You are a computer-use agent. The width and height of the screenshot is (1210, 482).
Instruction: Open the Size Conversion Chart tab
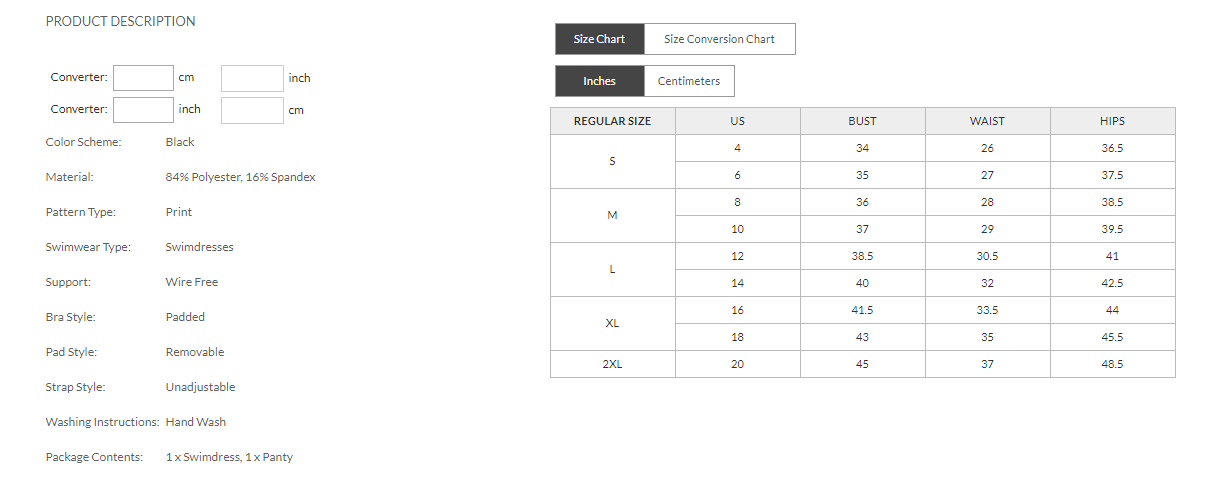pyautogui.click(x=719, y=39)
